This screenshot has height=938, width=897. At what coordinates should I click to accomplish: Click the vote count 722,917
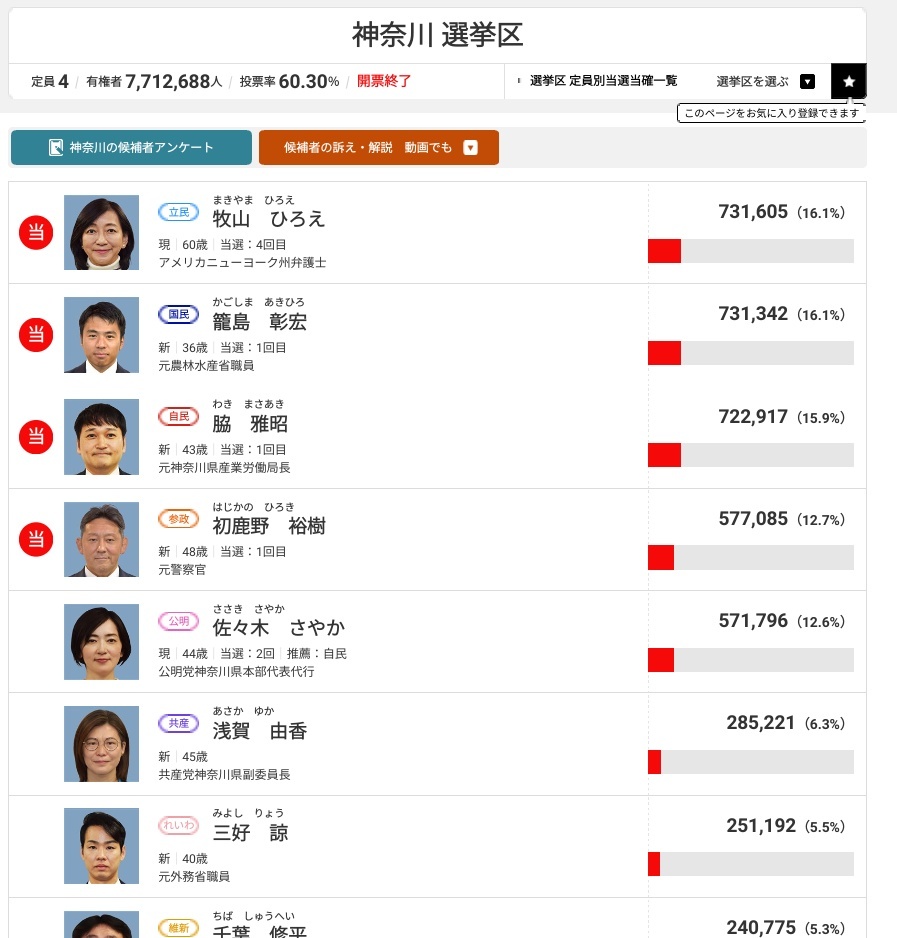[x=753, y=416]
